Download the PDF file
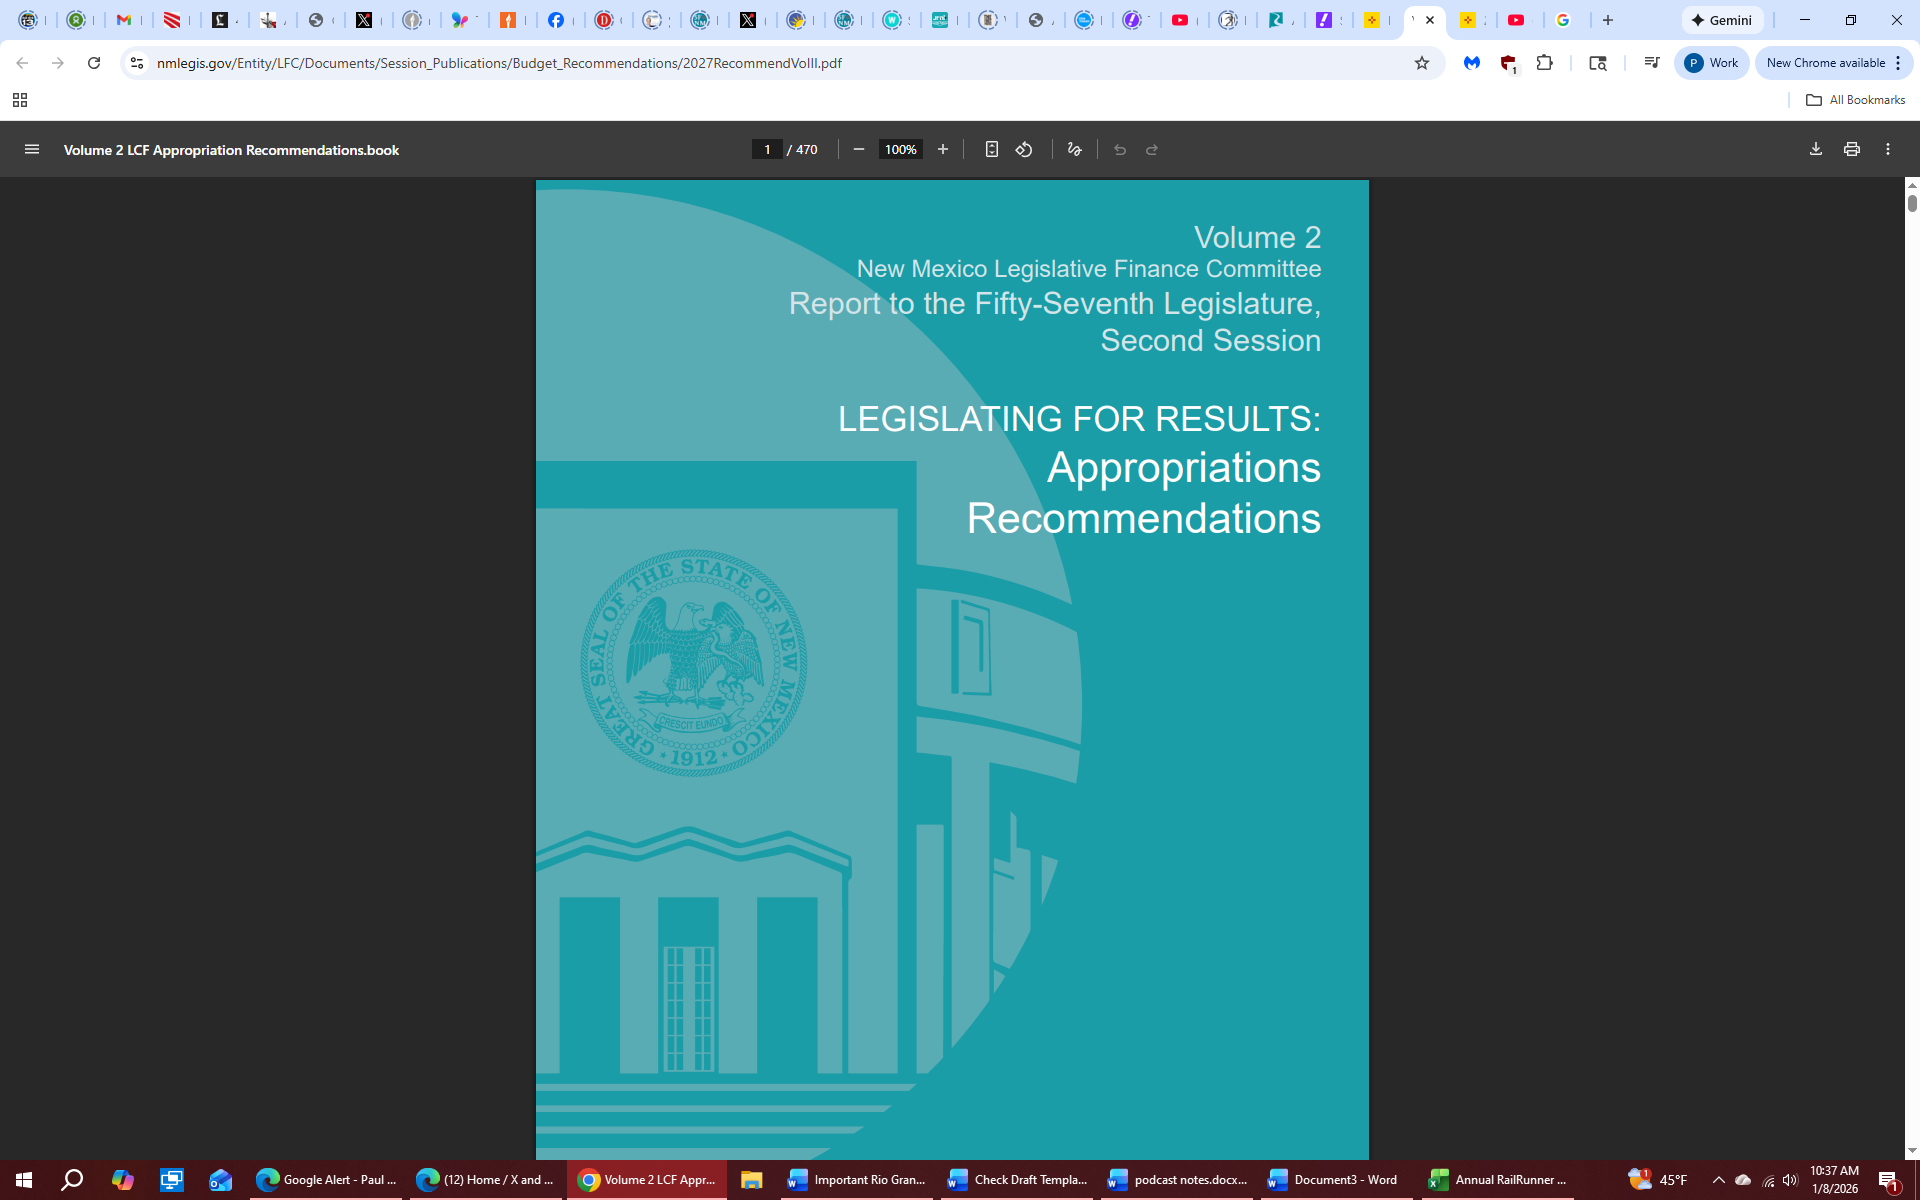This screenshot has width=1920, height=1200. [x=1815, y=149]
